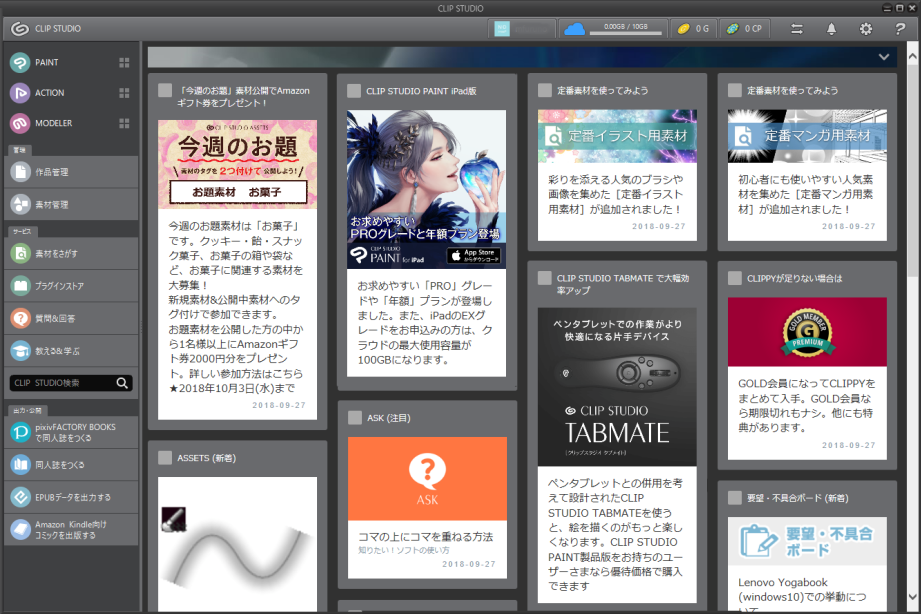This screenshot has width=921, height=614.
Task: Toggle the ASSETS (新着) card checkbox
Action: [165, 458]
